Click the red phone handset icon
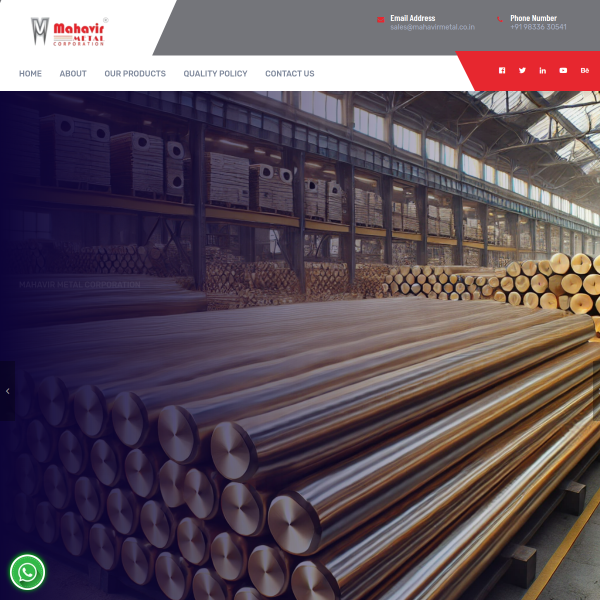This screenshot has height=600, width=600. (x=500, y=20)
